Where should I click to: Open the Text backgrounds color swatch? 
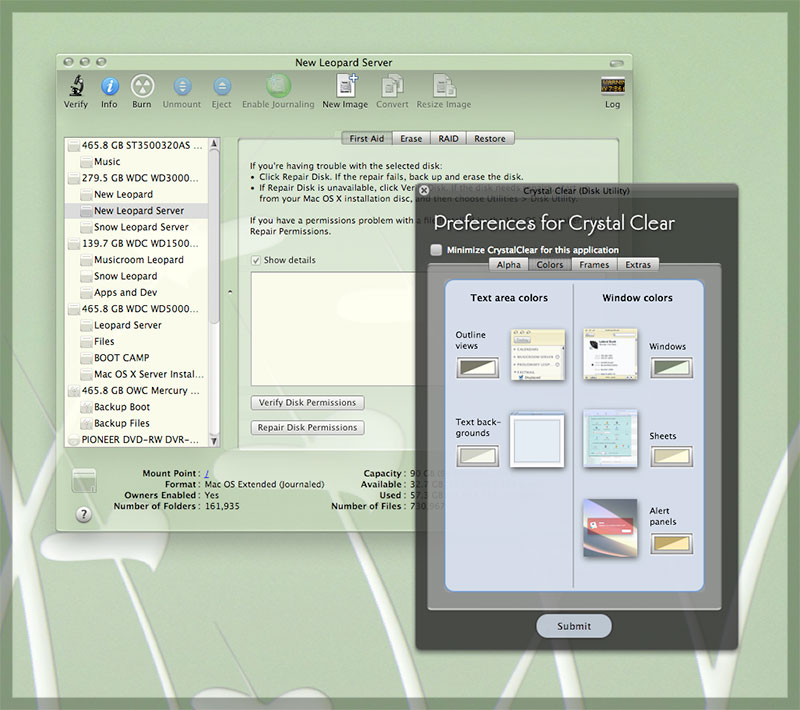pyautogui.click(x=478, y=456)
